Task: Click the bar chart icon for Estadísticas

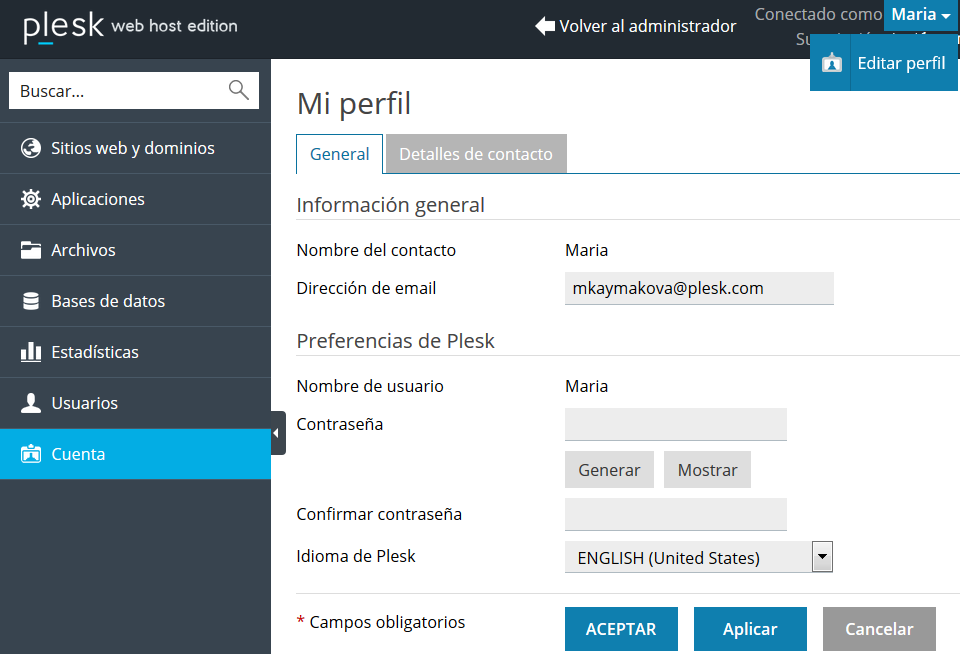Action: point(31,352)
